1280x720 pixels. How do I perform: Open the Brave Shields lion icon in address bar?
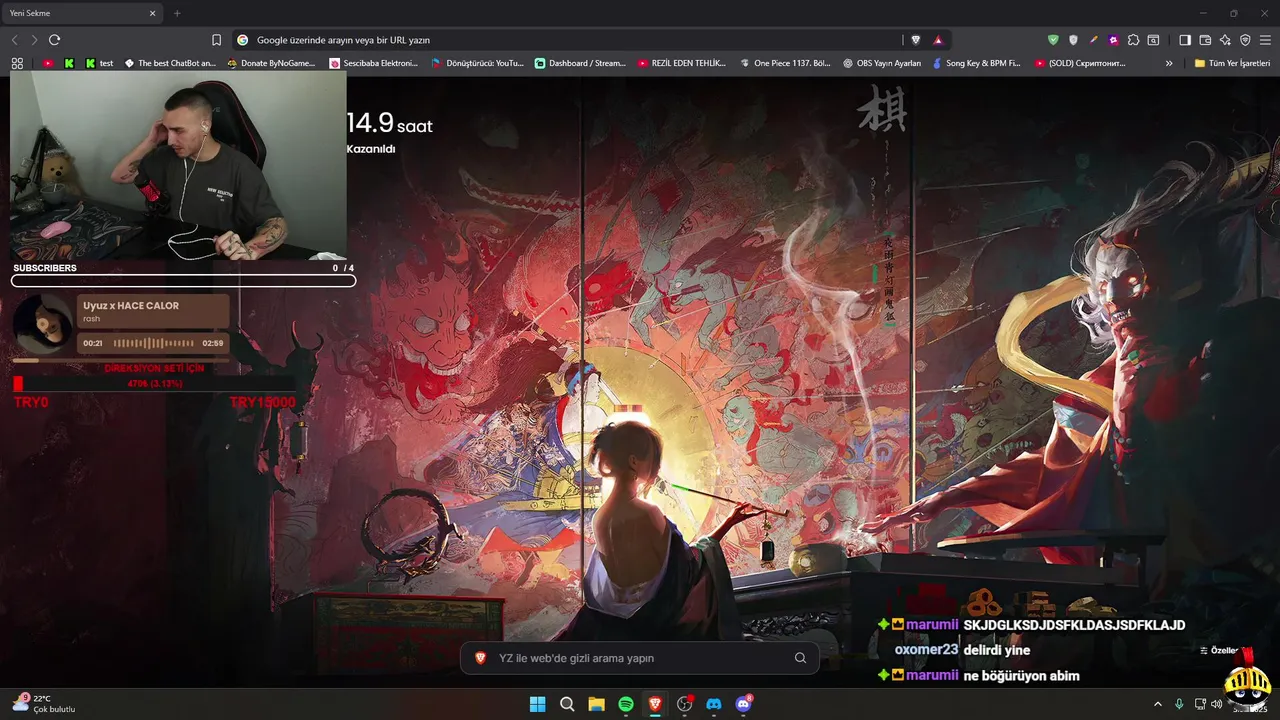[915, 40]
